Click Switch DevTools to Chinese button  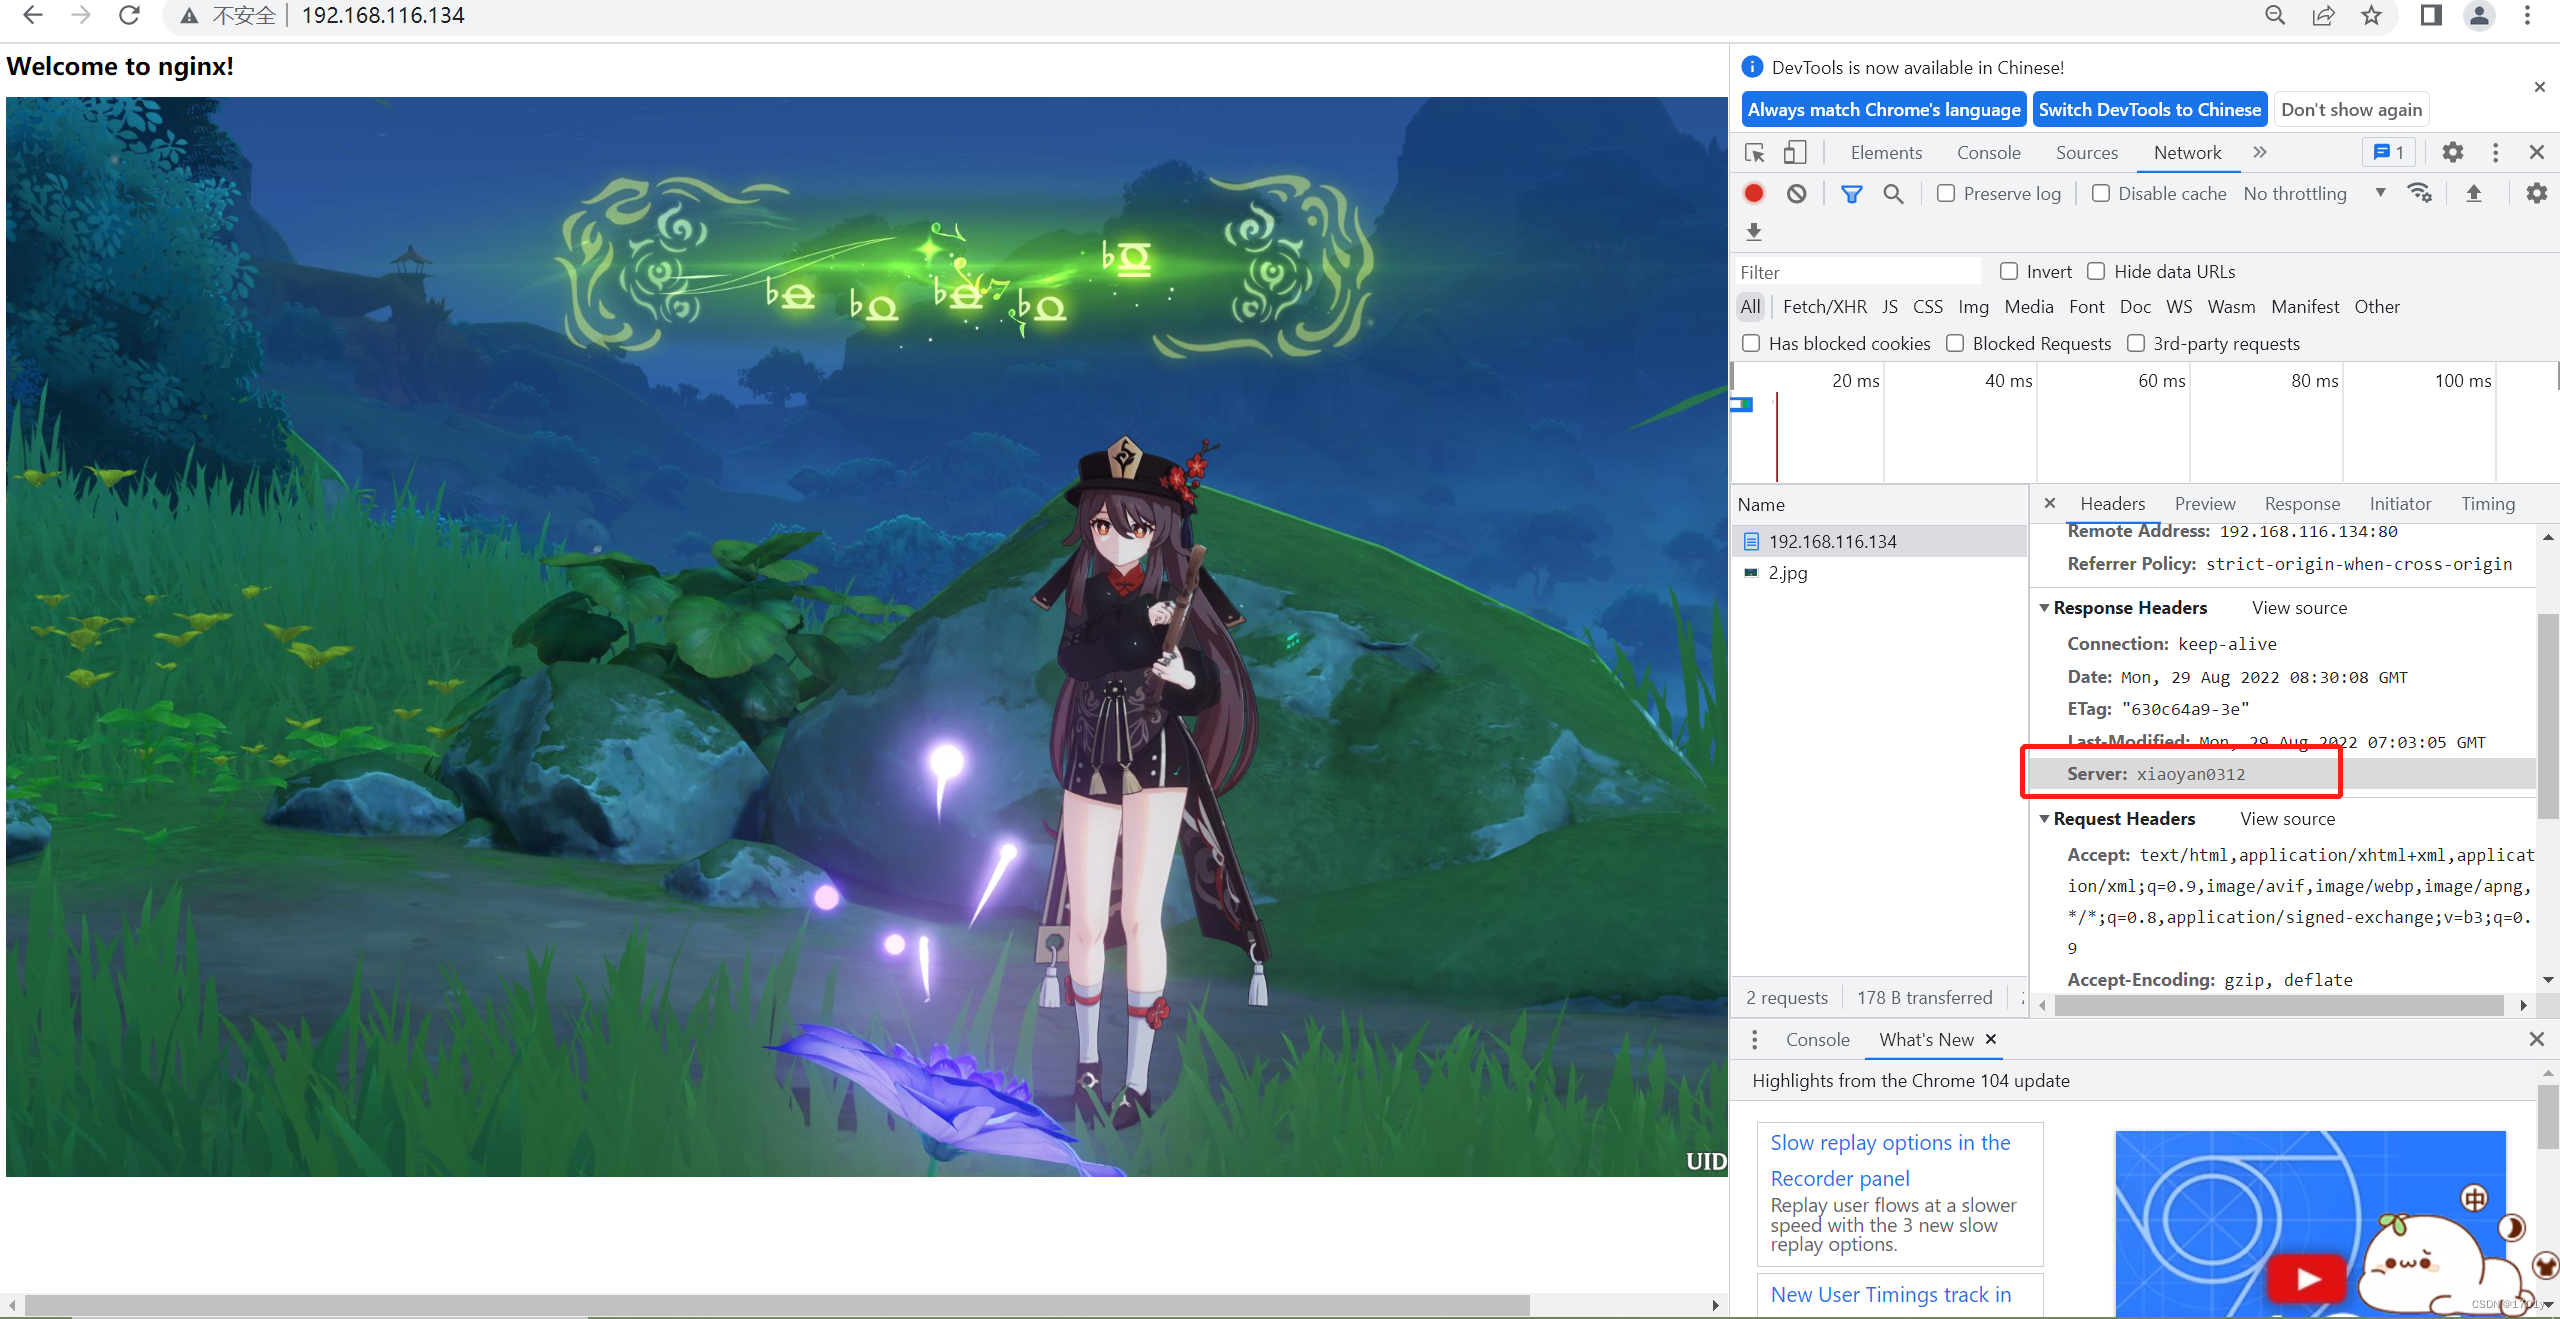(x=2150, y=109)
